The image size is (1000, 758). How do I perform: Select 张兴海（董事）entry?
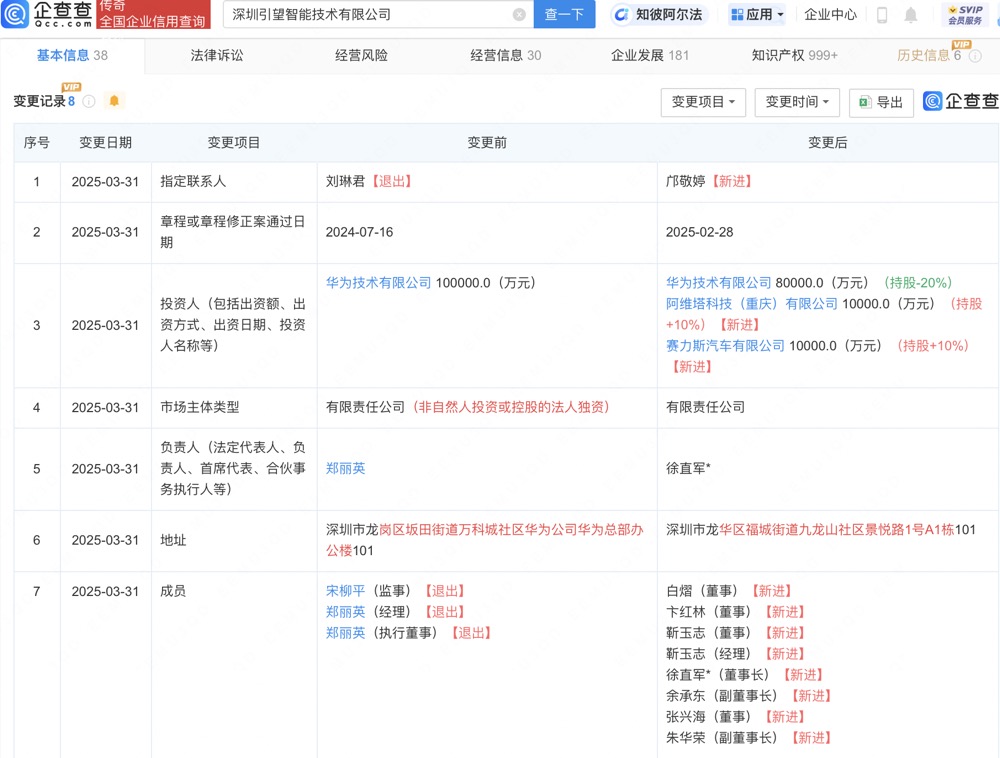coord(735,717)
